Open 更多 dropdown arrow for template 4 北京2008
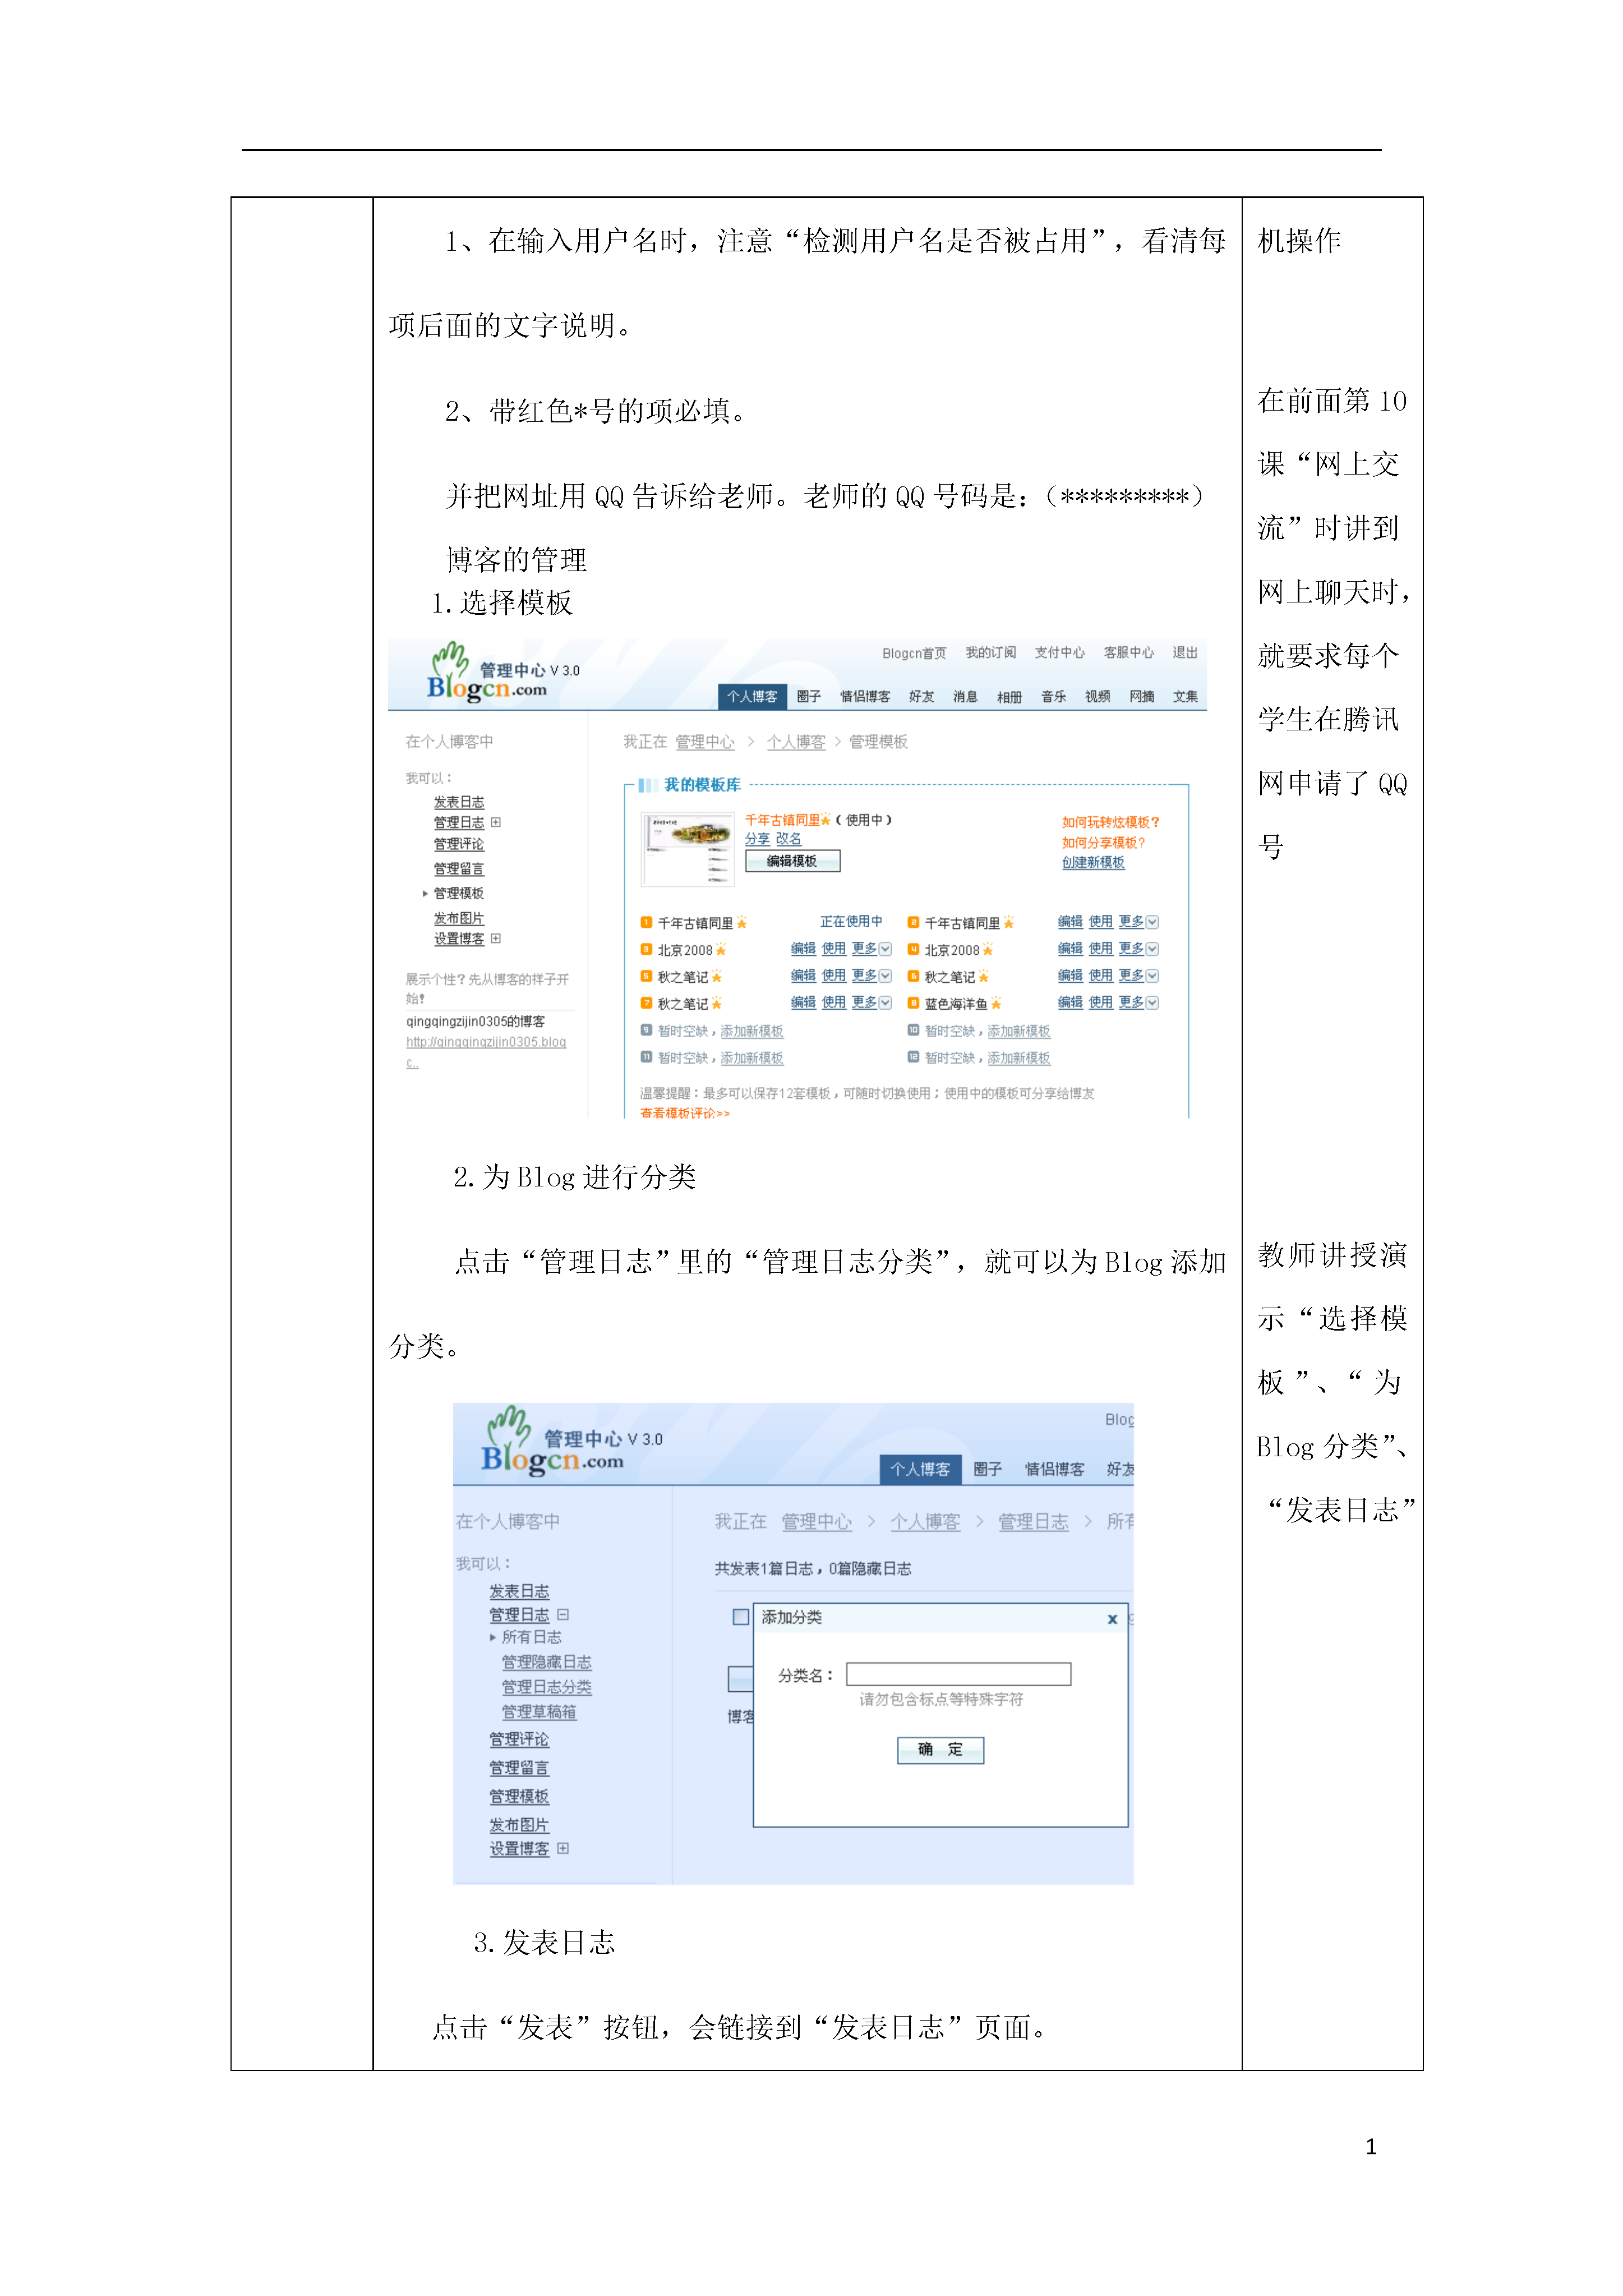The width and height of the screenshot is (1623, 2296). 1152,949
